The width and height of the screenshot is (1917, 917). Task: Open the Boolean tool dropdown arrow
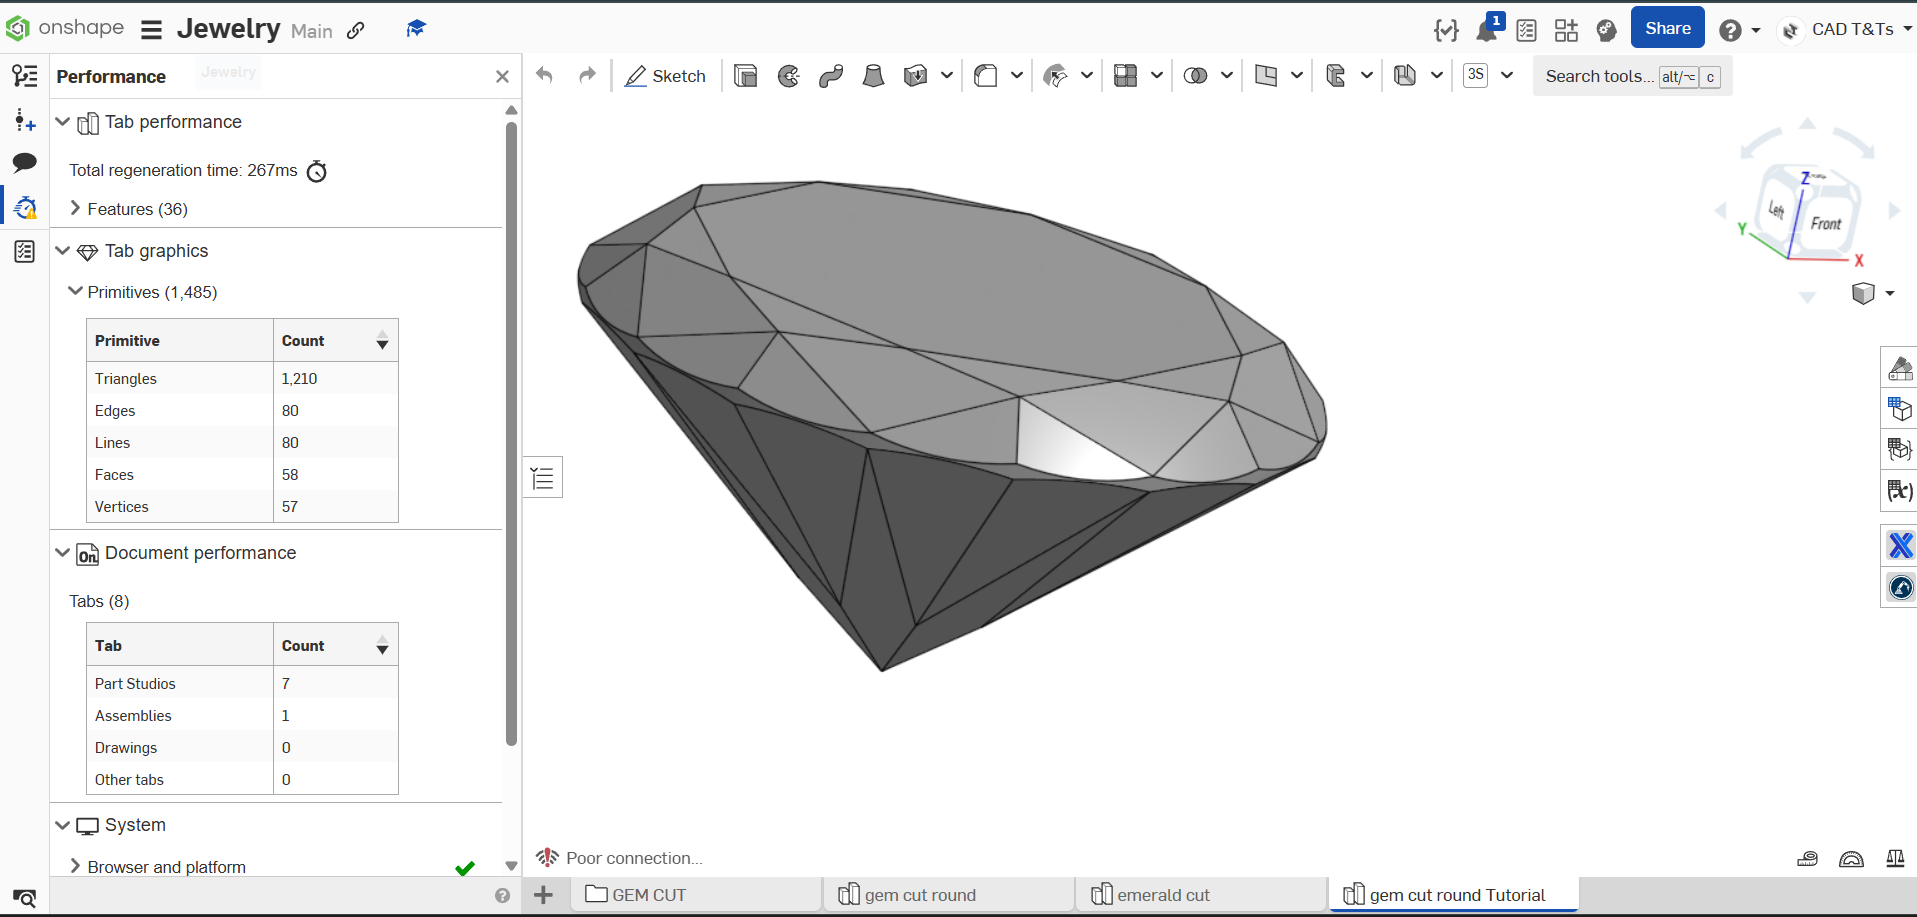(1227, 76)
